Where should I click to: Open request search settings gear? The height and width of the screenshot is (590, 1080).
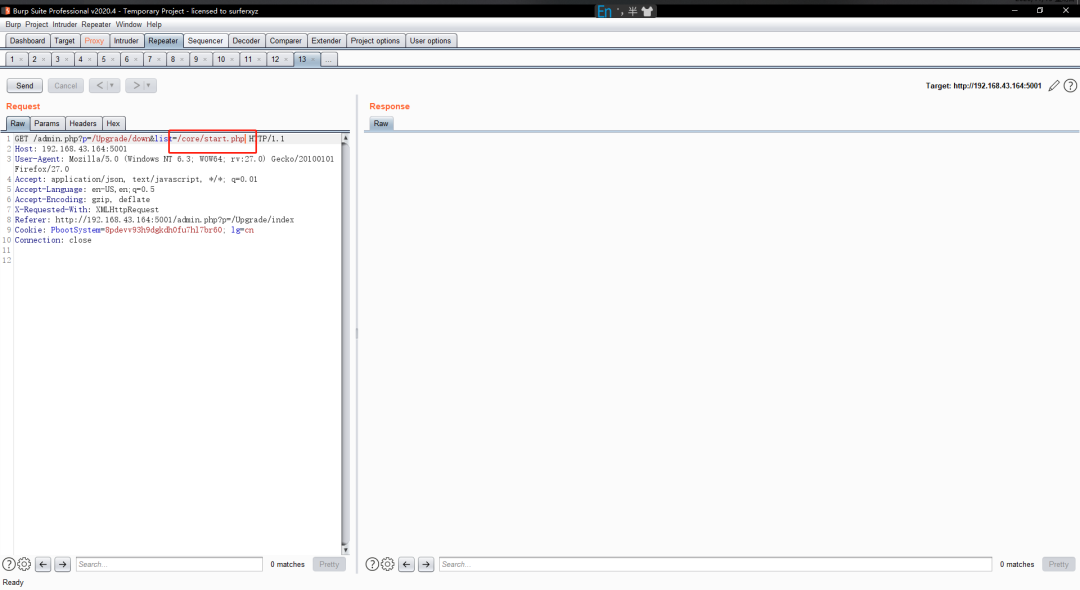[x=24, y=564]
